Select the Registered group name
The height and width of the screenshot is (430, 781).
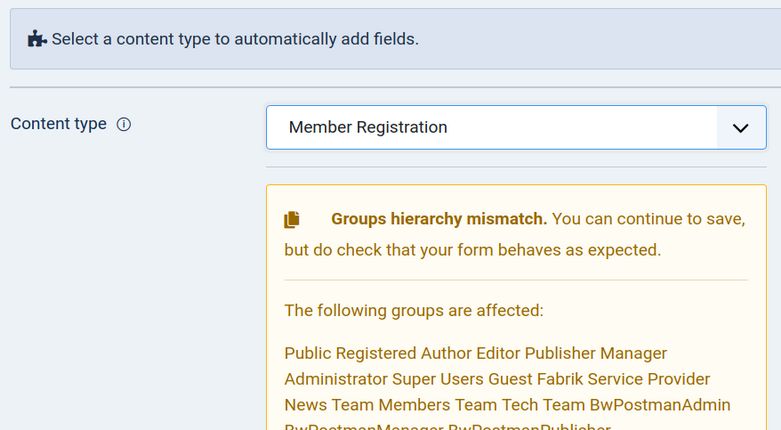pyautogui.click(x=376, y=353)
